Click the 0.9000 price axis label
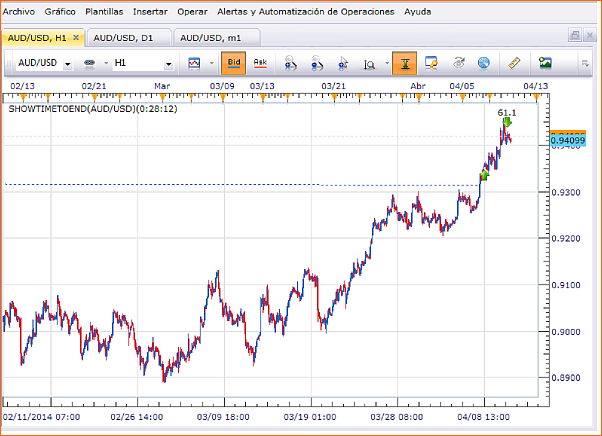Image resolution: width=602 pixels, height=436 pixels. (x=566, y=332)
